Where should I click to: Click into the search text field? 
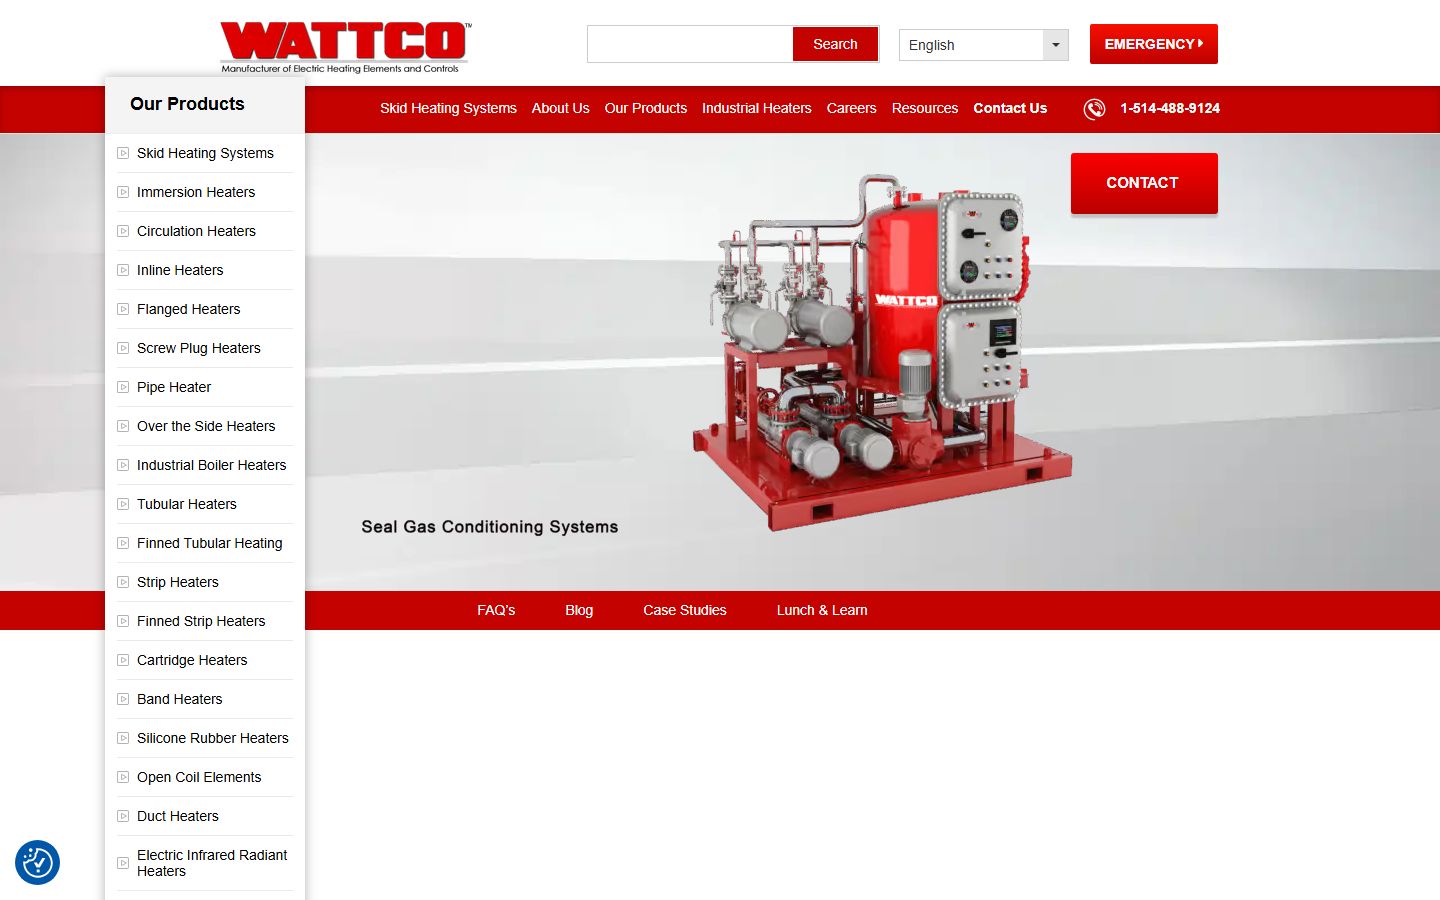tap(690, 44)
